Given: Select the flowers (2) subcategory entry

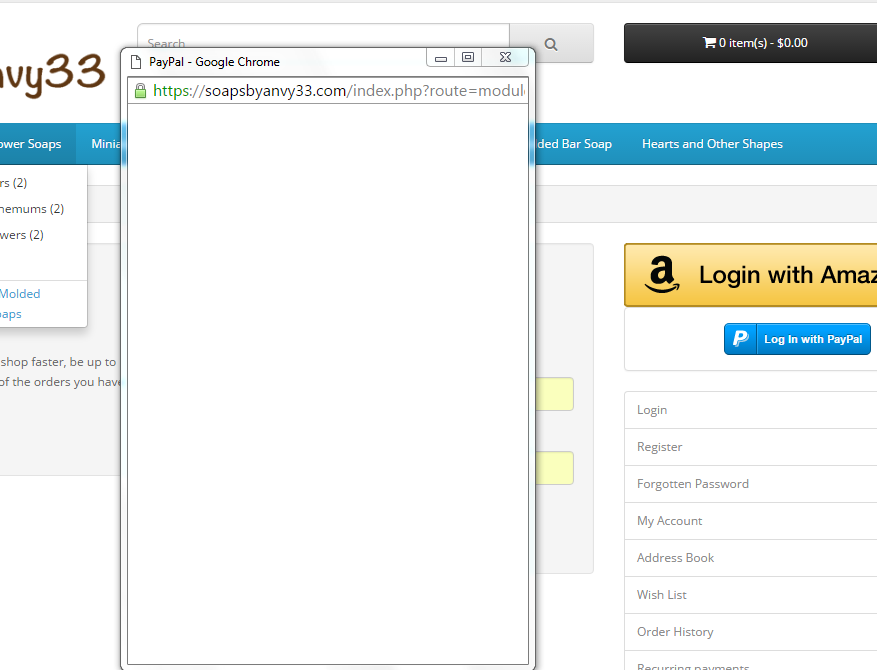Looking at the screenshot, I should tap(22, 235).
